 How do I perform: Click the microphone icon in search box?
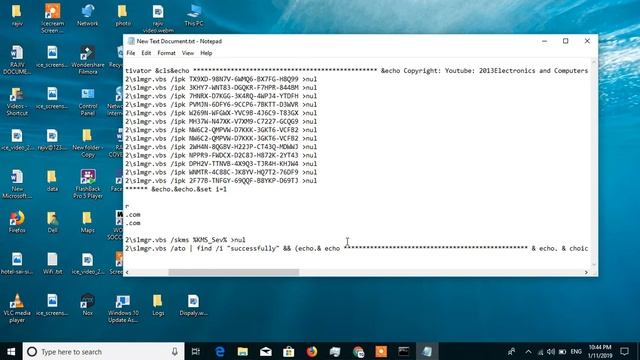pos(175,351)
